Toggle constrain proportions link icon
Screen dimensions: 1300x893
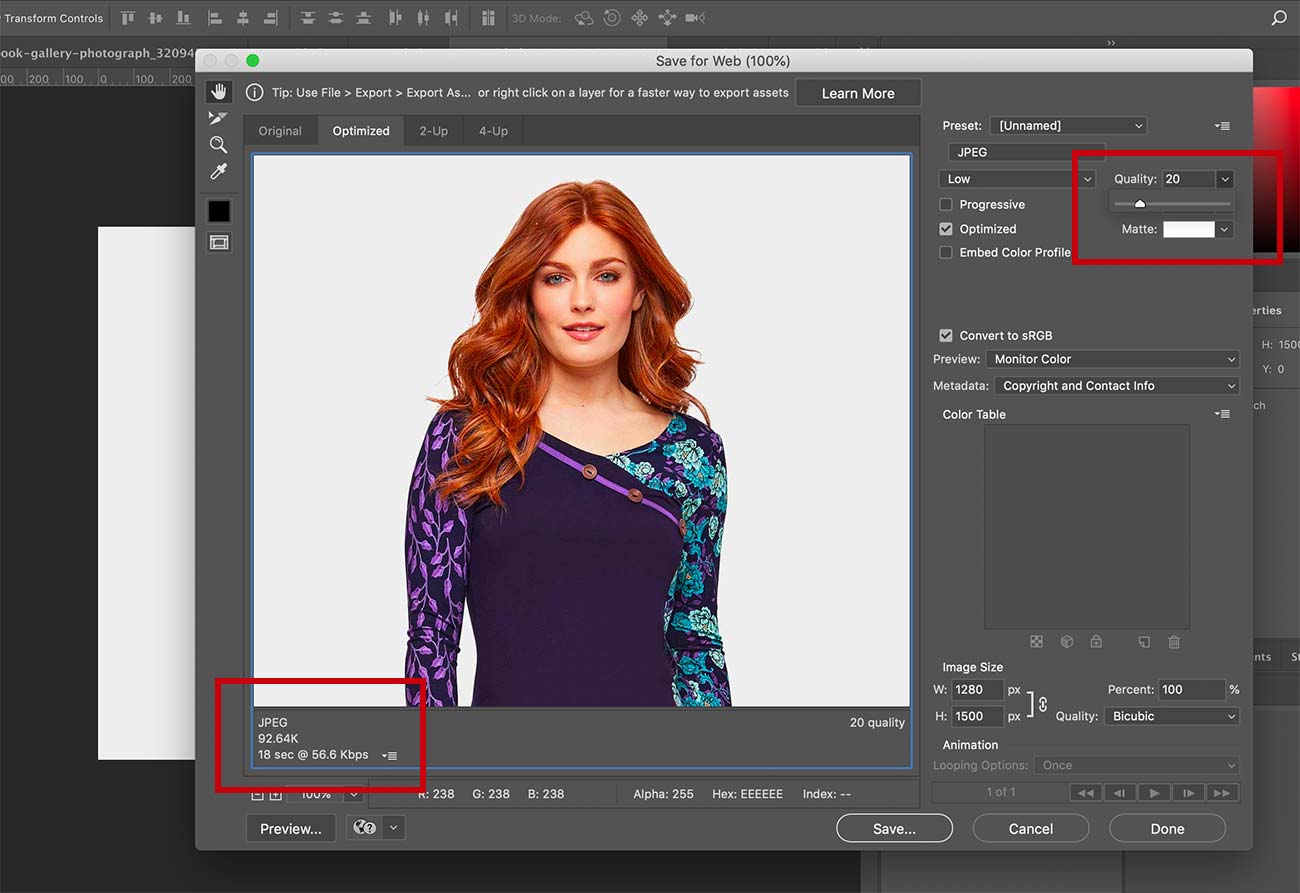click(x=1042, y=703)
